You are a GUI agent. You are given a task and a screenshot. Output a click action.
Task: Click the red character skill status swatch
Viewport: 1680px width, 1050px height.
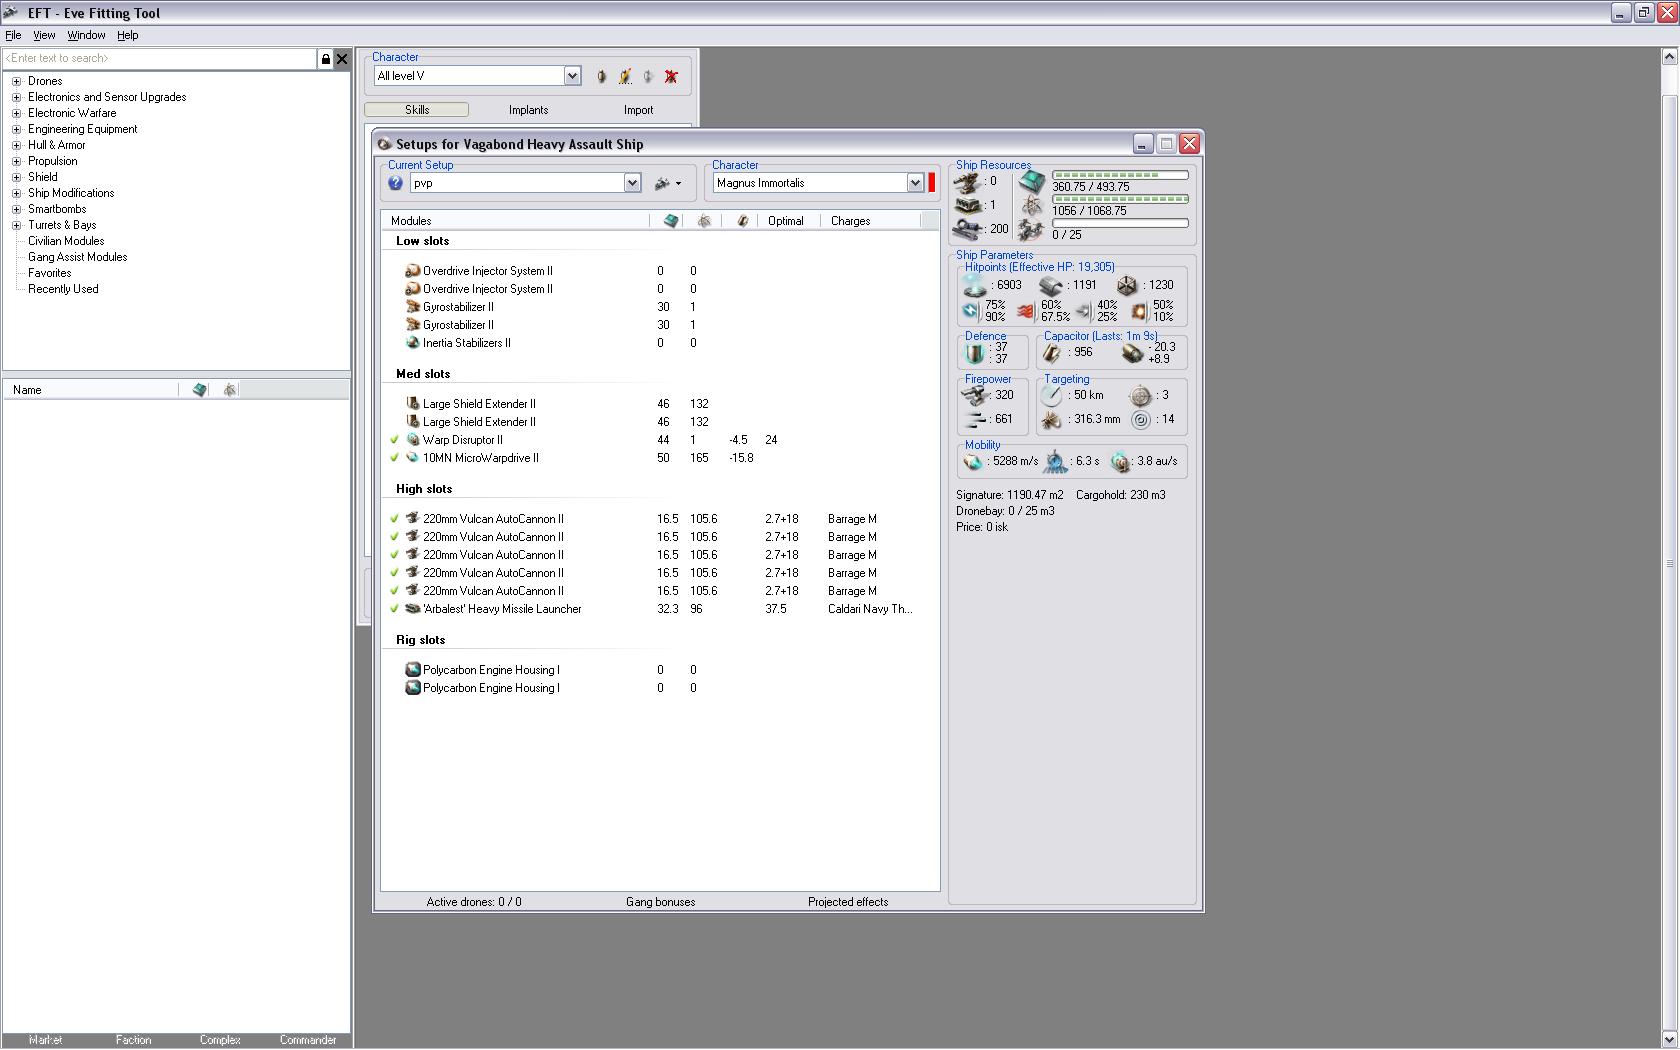click(x=931, y=183)
